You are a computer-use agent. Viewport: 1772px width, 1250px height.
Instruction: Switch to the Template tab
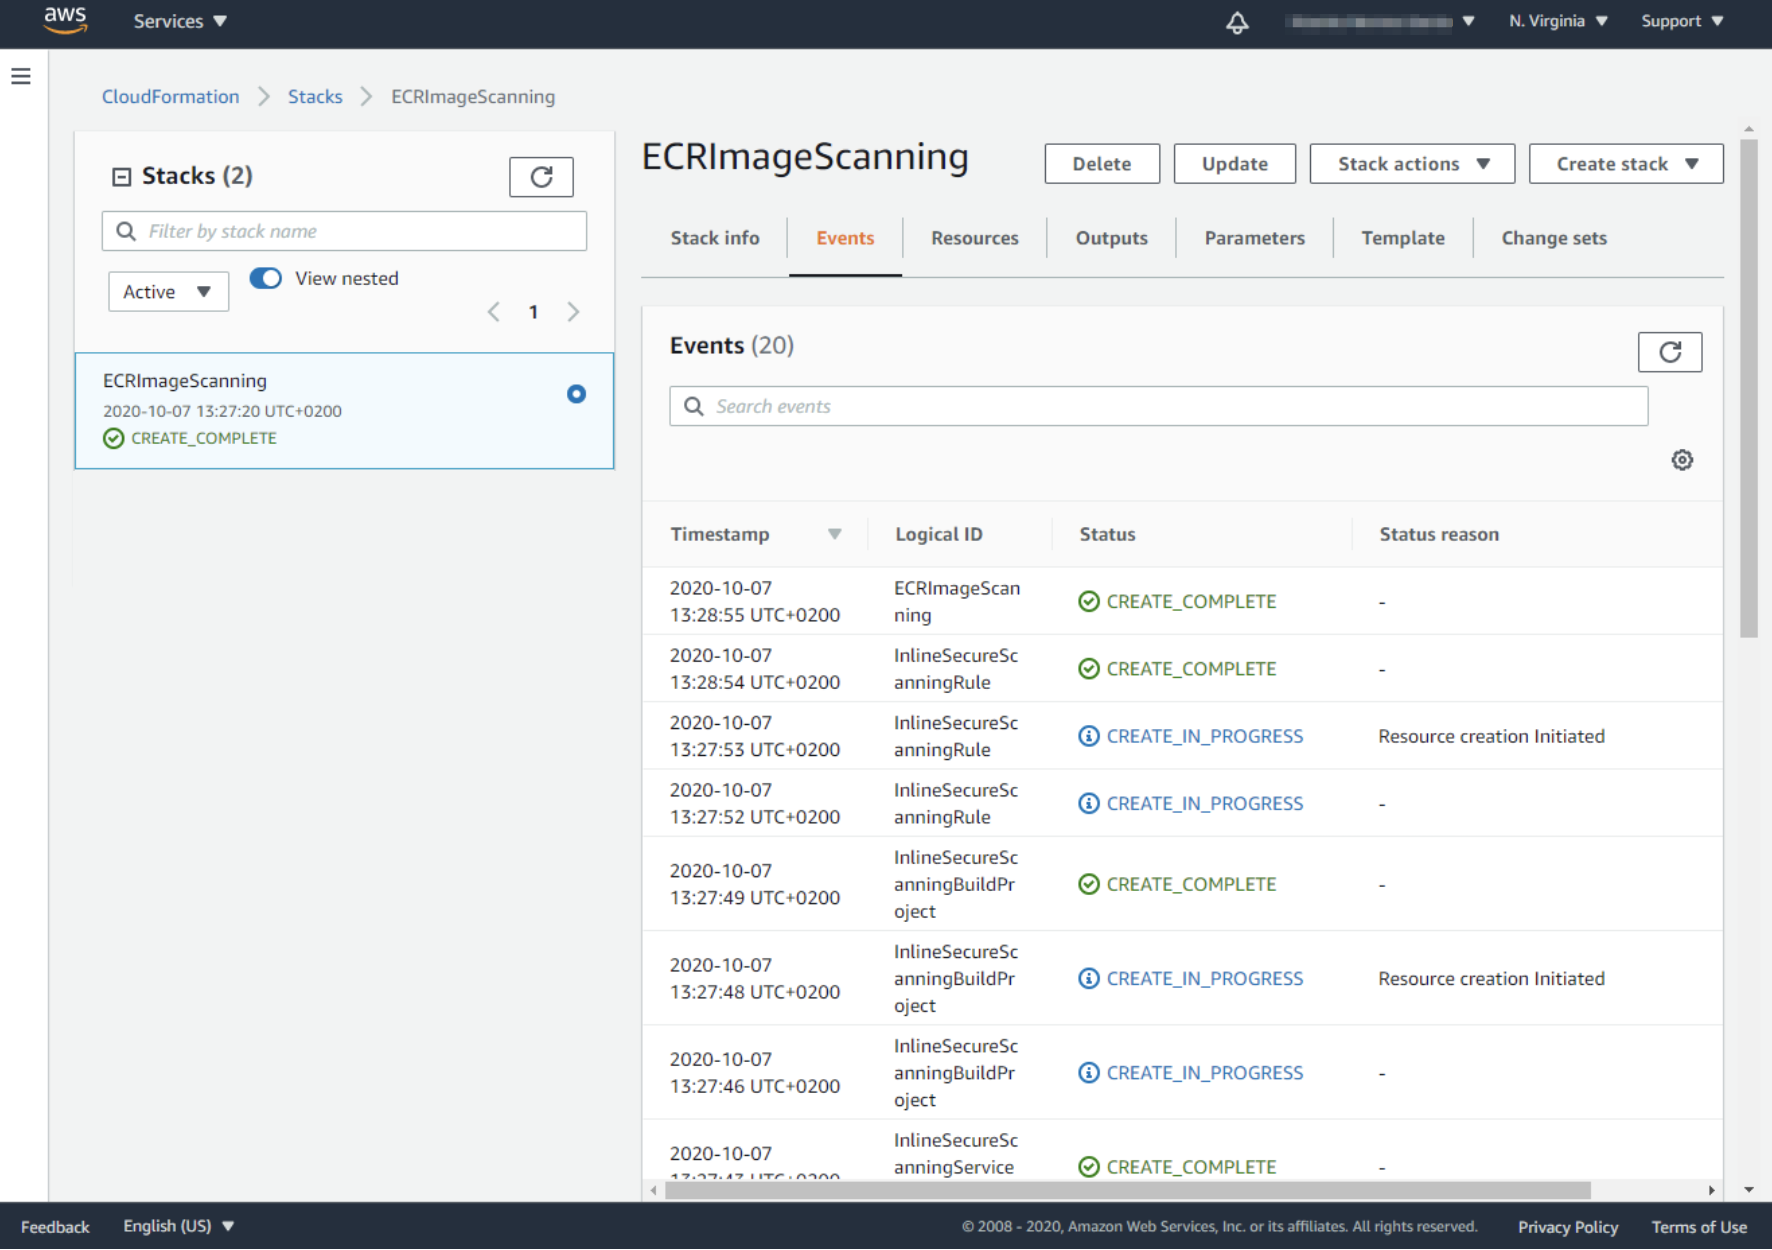click(1402, 238)
